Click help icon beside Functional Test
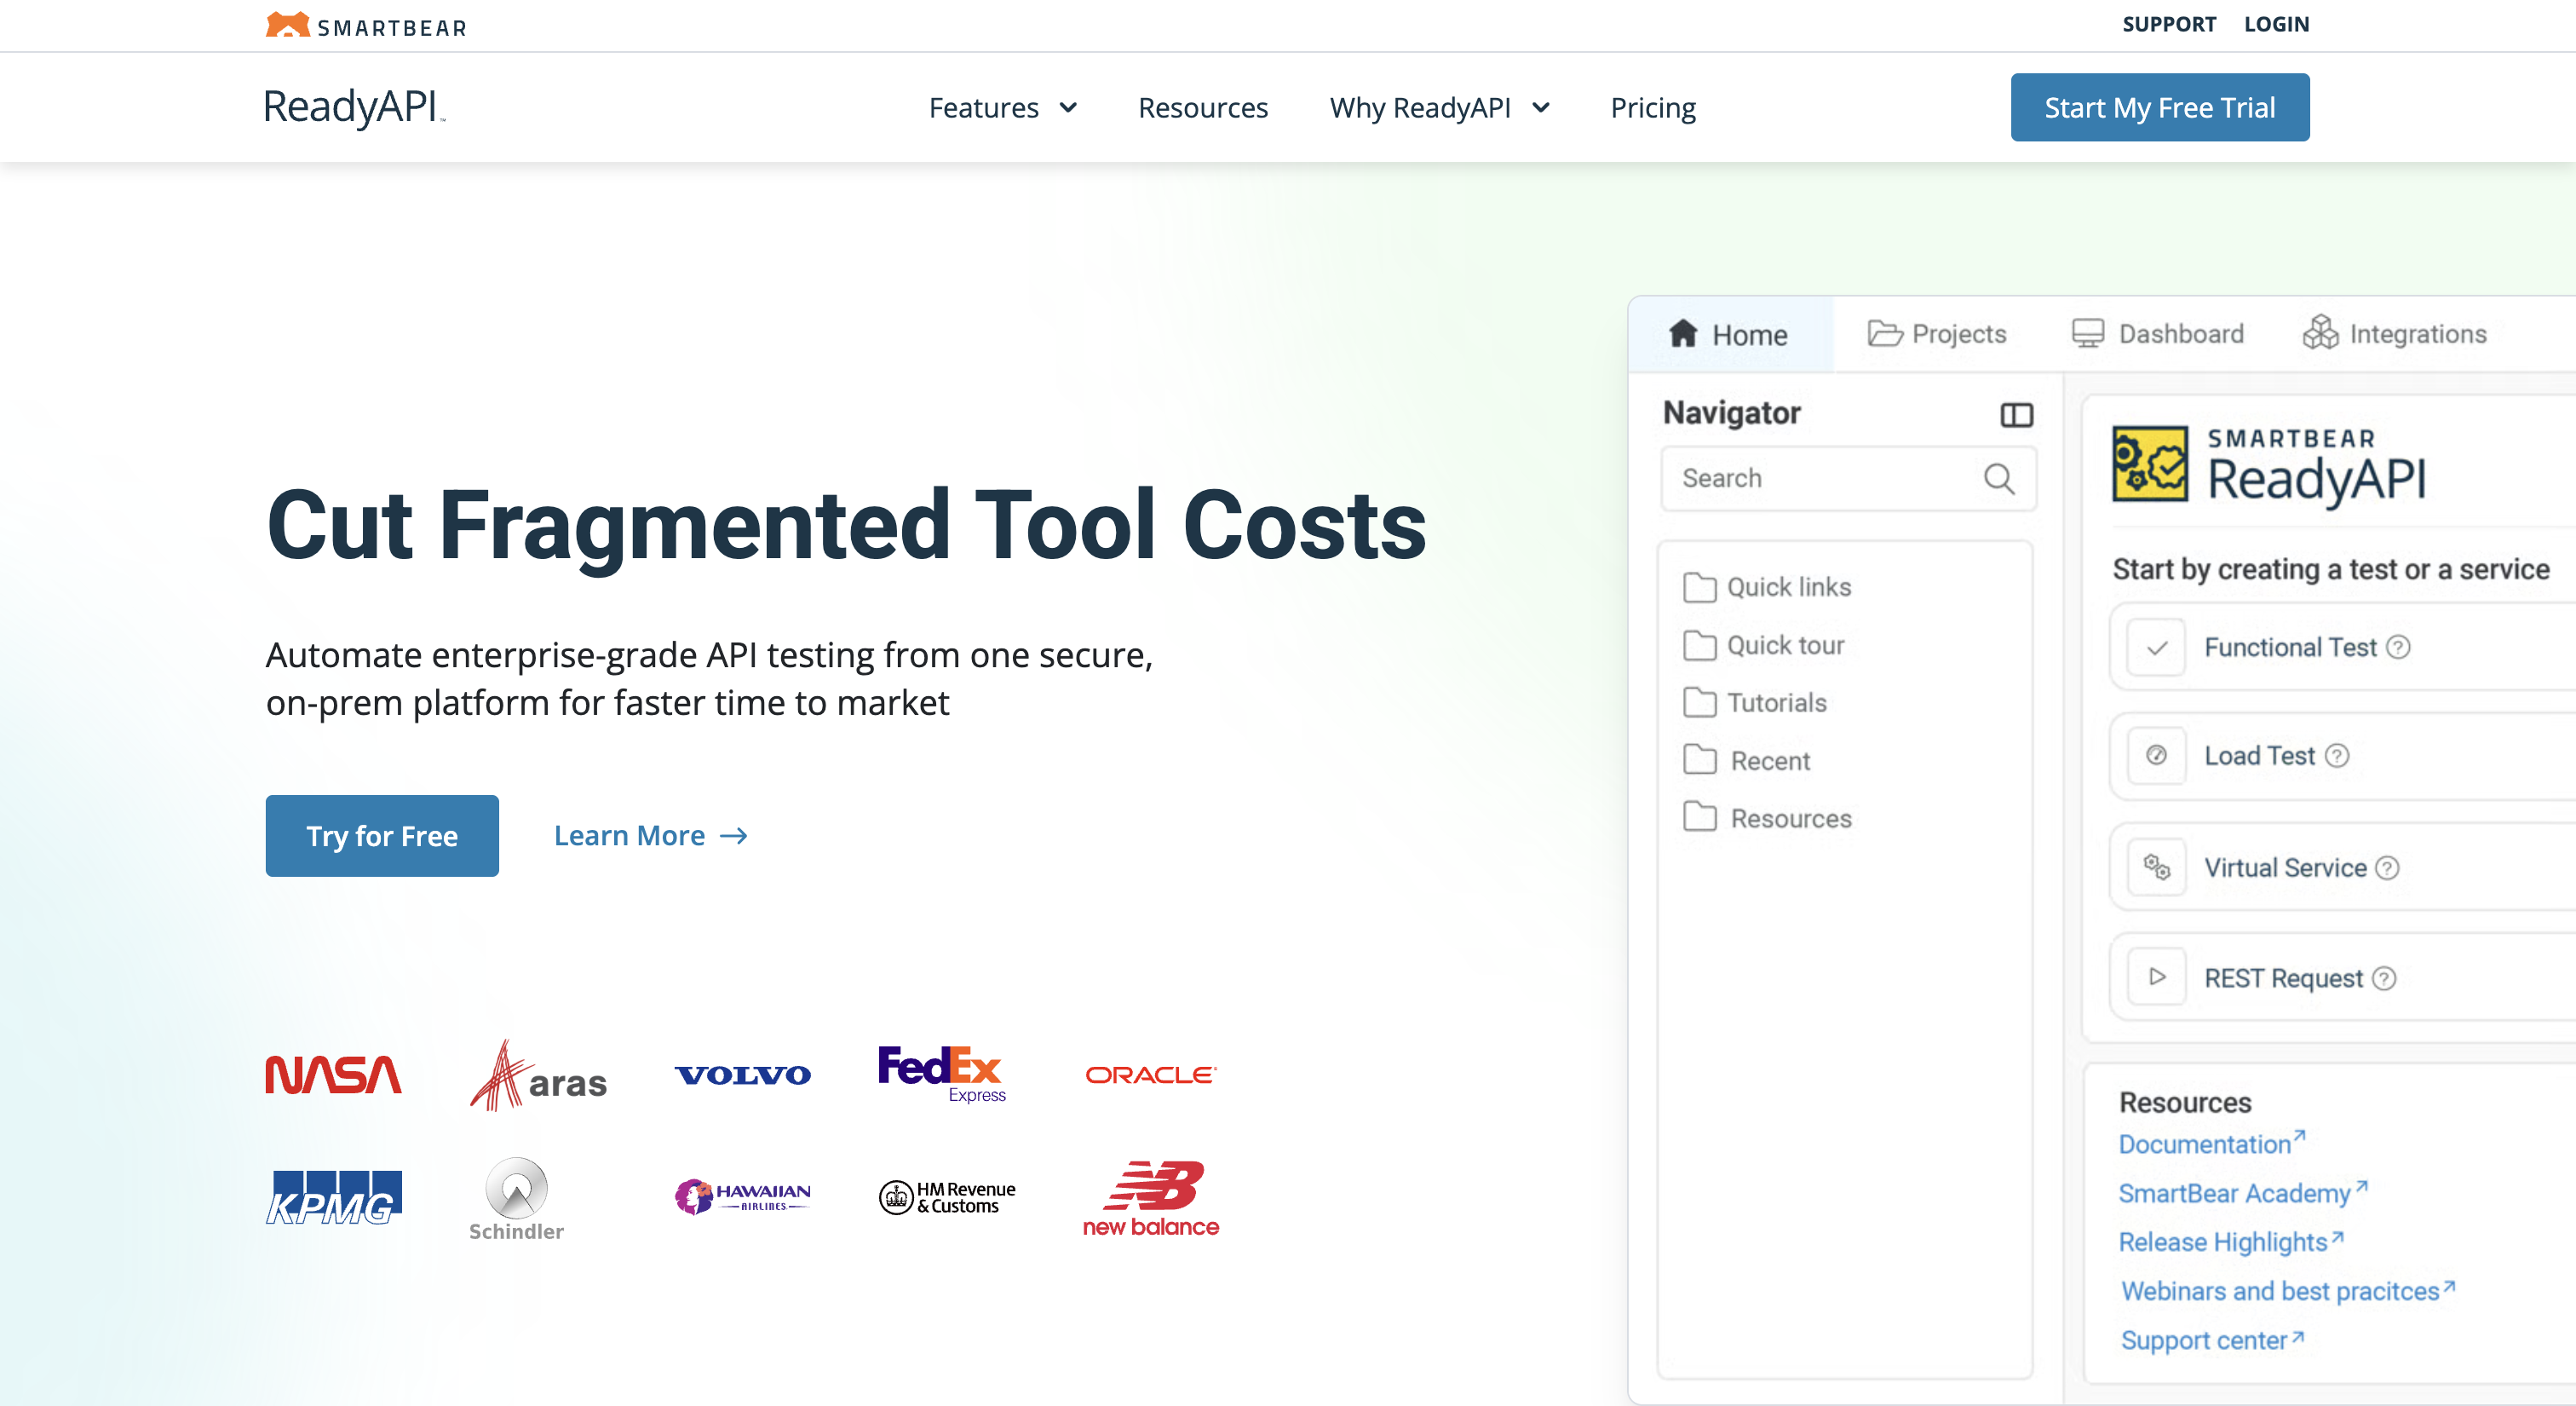This screenshot has height=1406, width=2576. pos(2398,648)
